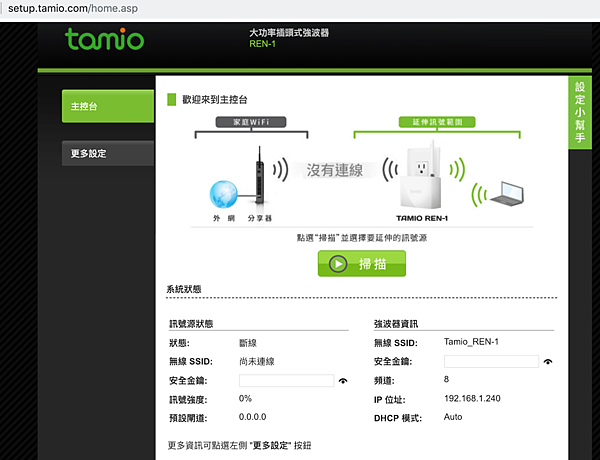Open the 主控台 dashboard menu

coord(108,106)
